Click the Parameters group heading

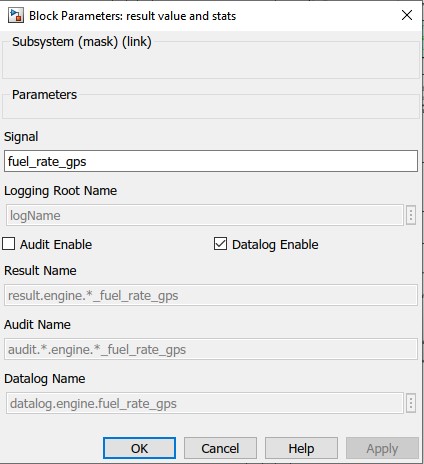(44, 95)
